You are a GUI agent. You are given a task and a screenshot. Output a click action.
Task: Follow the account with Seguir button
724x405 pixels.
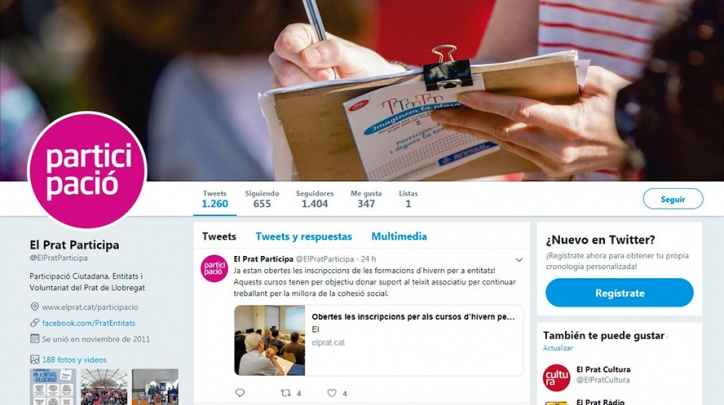coord(673,199)
